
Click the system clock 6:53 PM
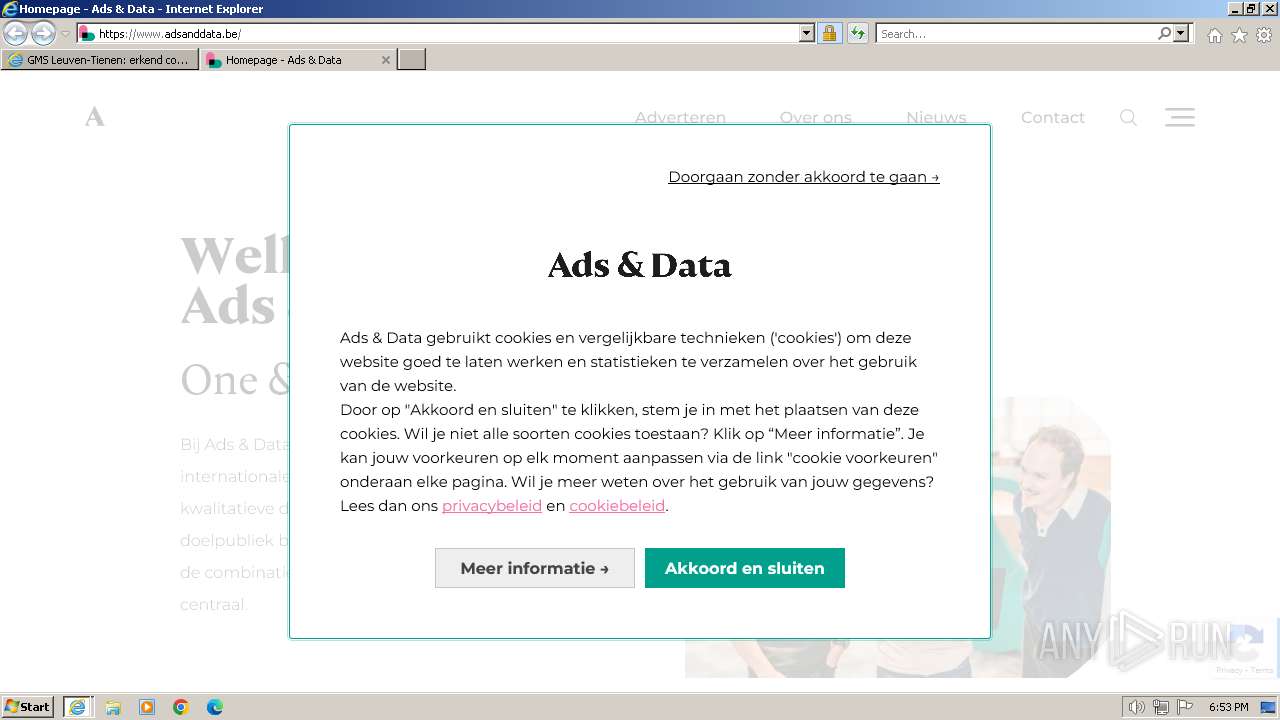click(1228, 707)
